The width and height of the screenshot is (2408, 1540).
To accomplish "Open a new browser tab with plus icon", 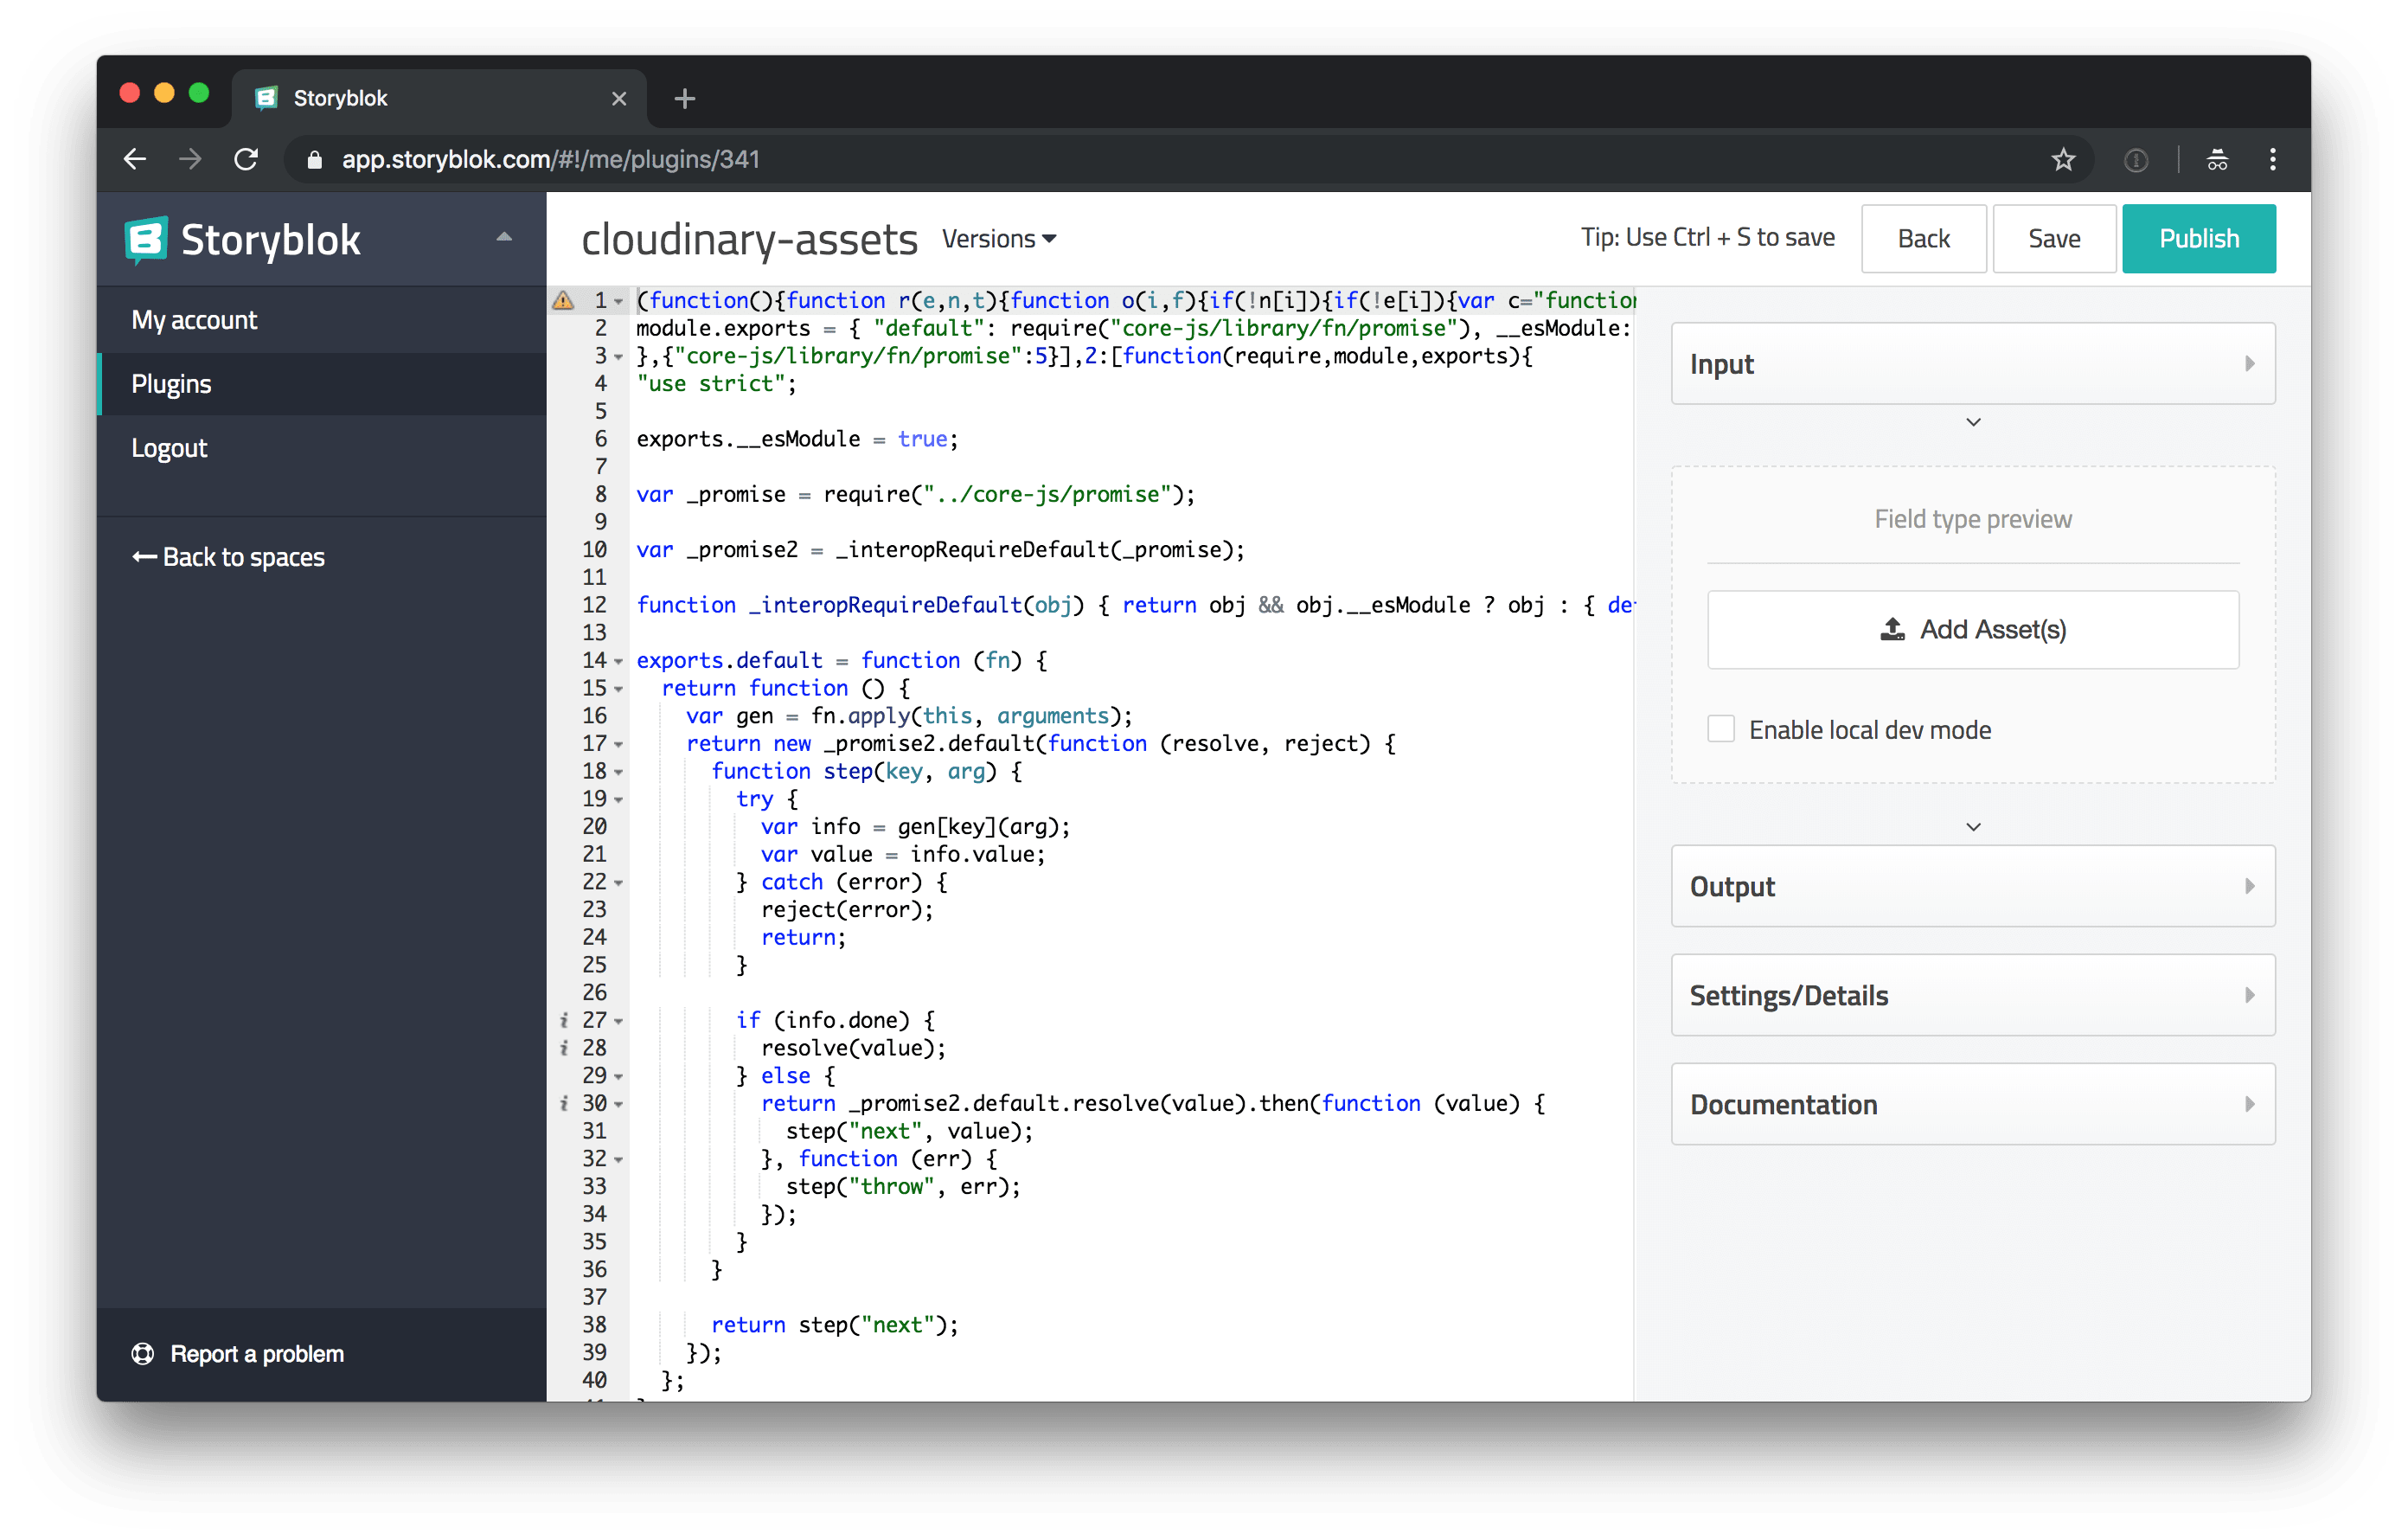I will pyautogui.click(x=684, y=98).
